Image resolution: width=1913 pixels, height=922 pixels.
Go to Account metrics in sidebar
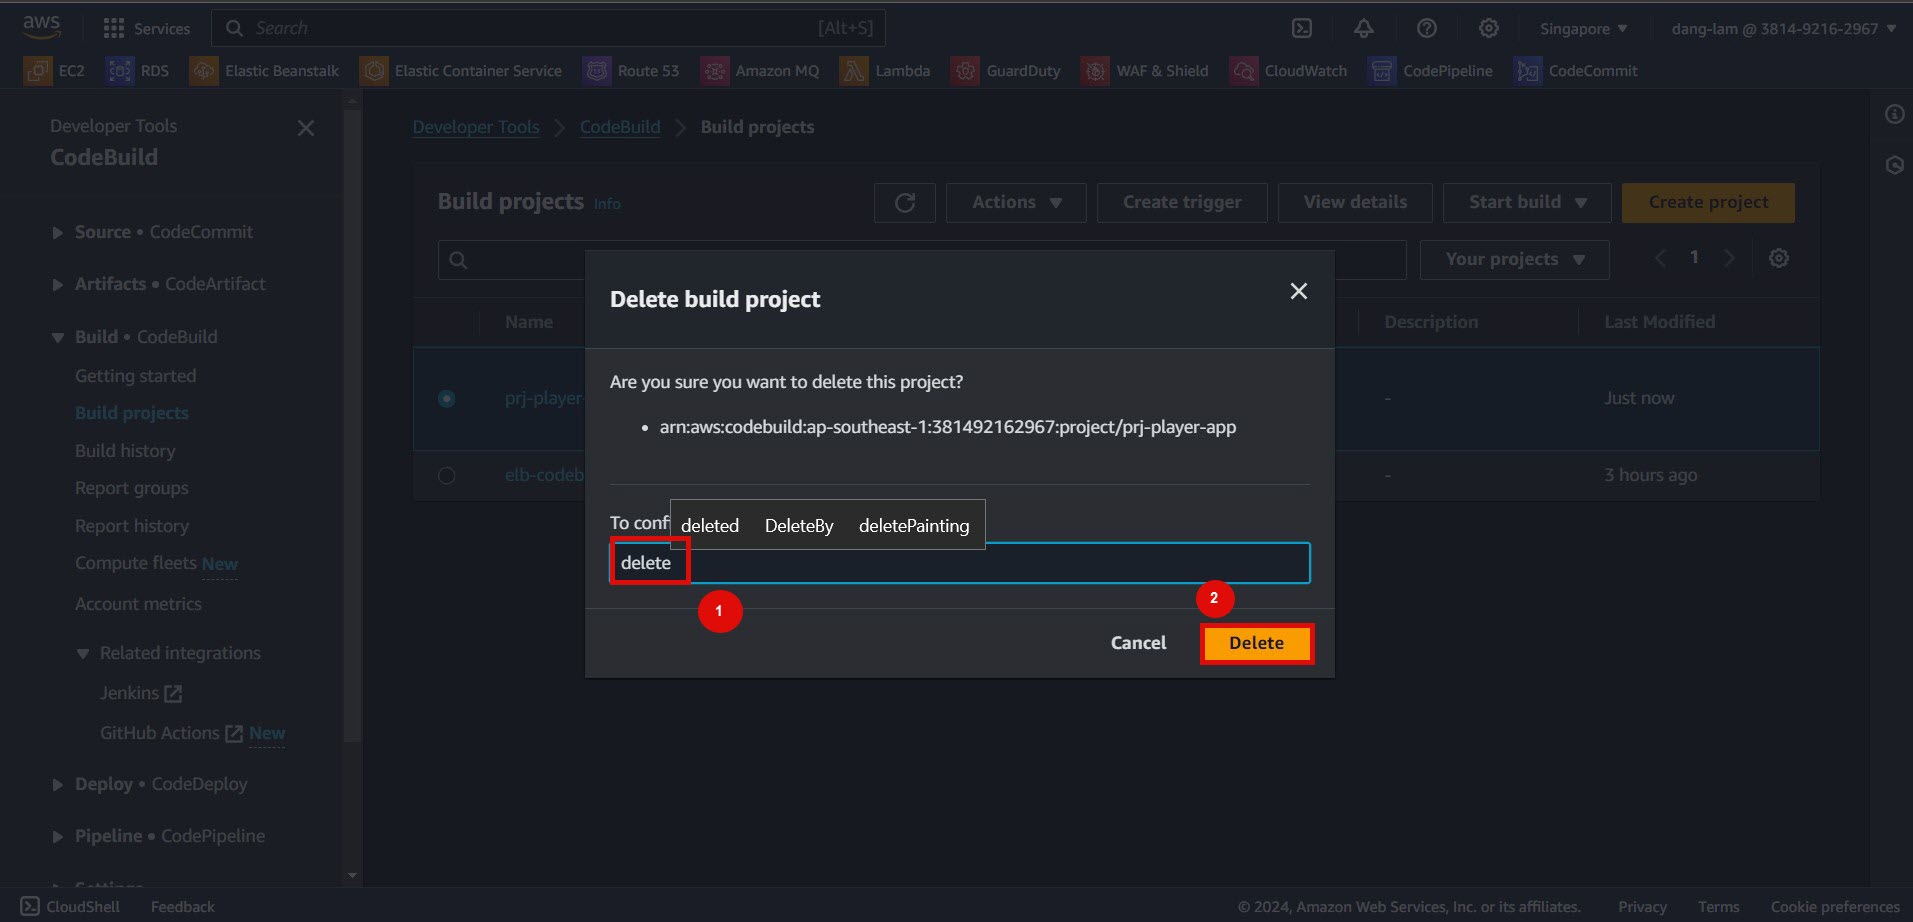[x=138, y=604]
